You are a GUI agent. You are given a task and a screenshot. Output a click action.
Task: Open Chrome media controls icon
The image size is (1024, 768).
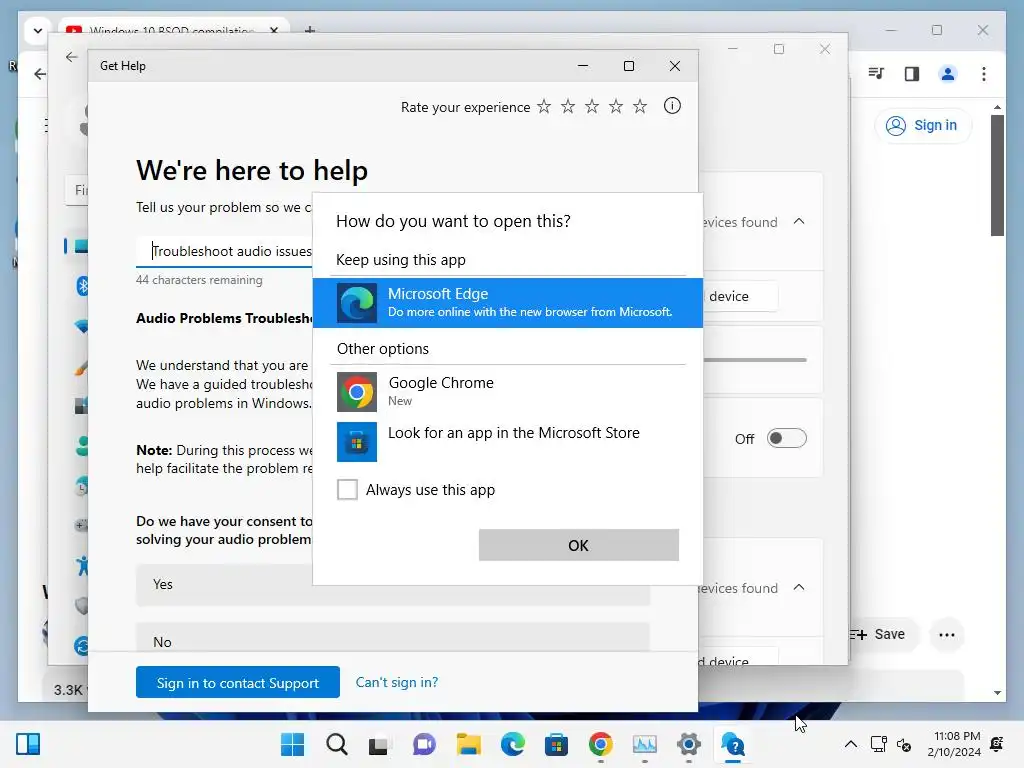[876, 74]
